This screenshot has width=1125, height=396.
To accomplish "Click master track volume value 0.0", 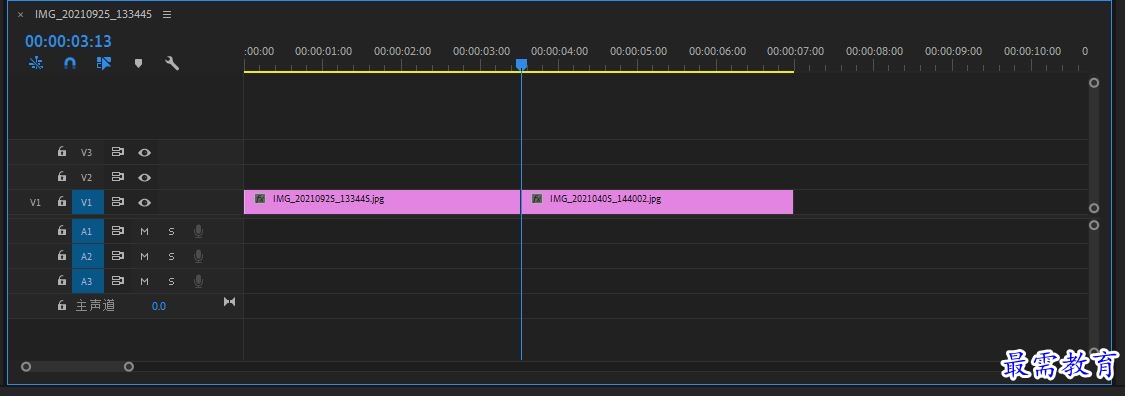I will point(159,306).
